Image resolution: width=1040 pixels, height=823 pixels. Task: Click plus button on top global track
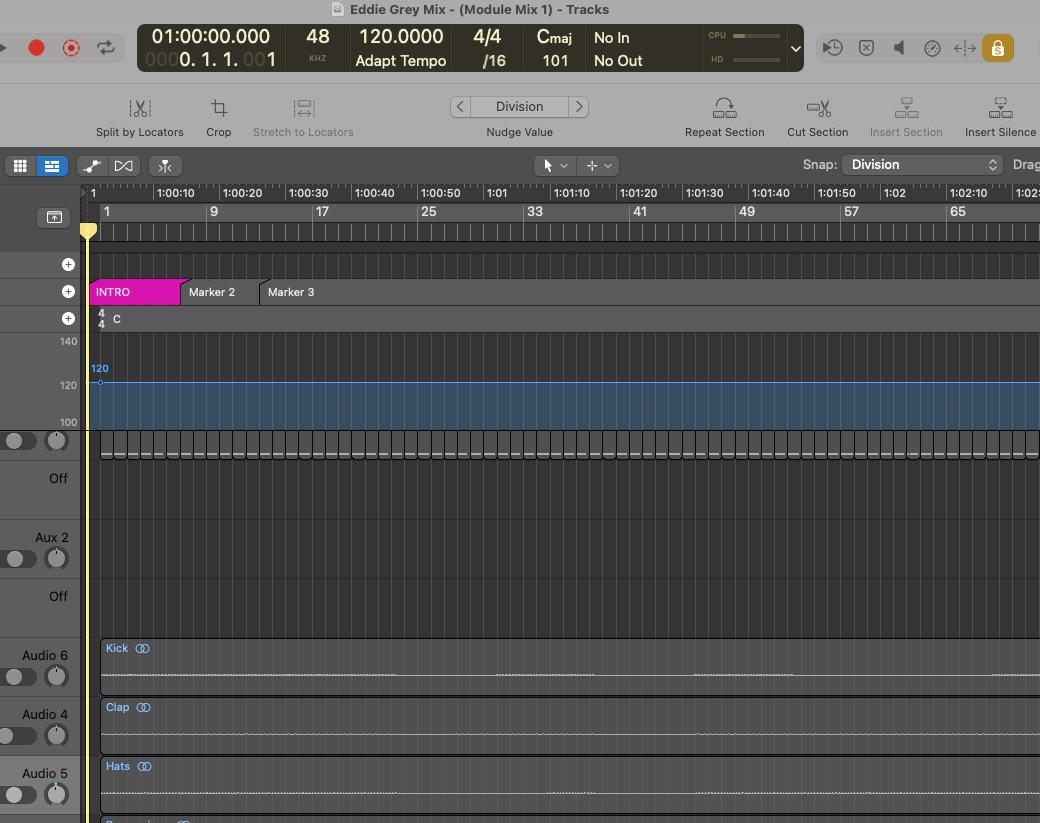(68, 265)
